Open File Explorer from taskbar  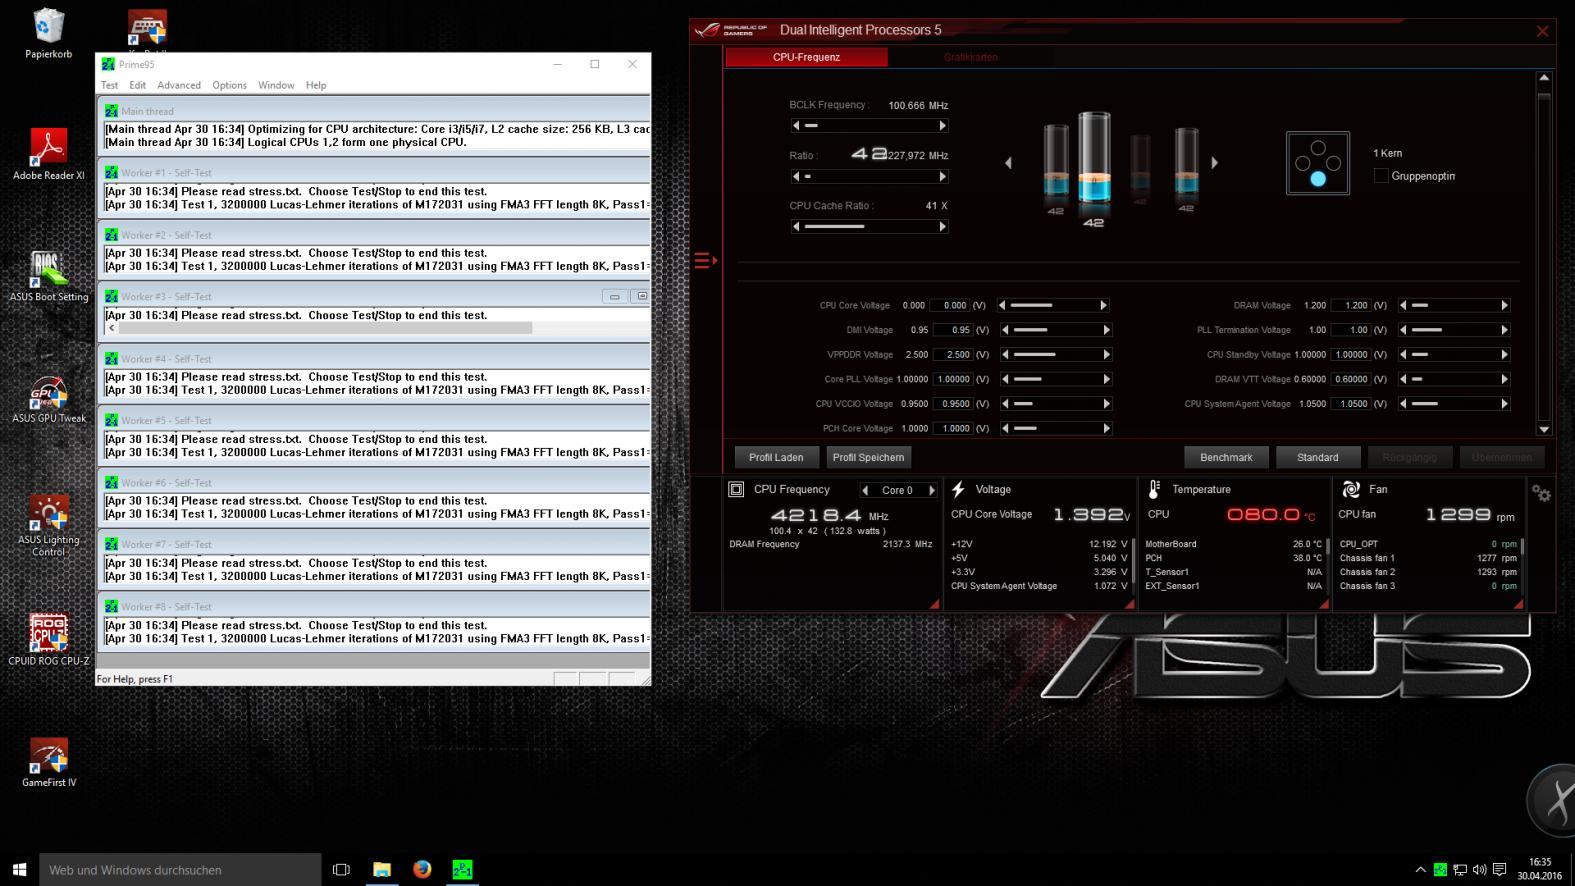tap(382, 870)
